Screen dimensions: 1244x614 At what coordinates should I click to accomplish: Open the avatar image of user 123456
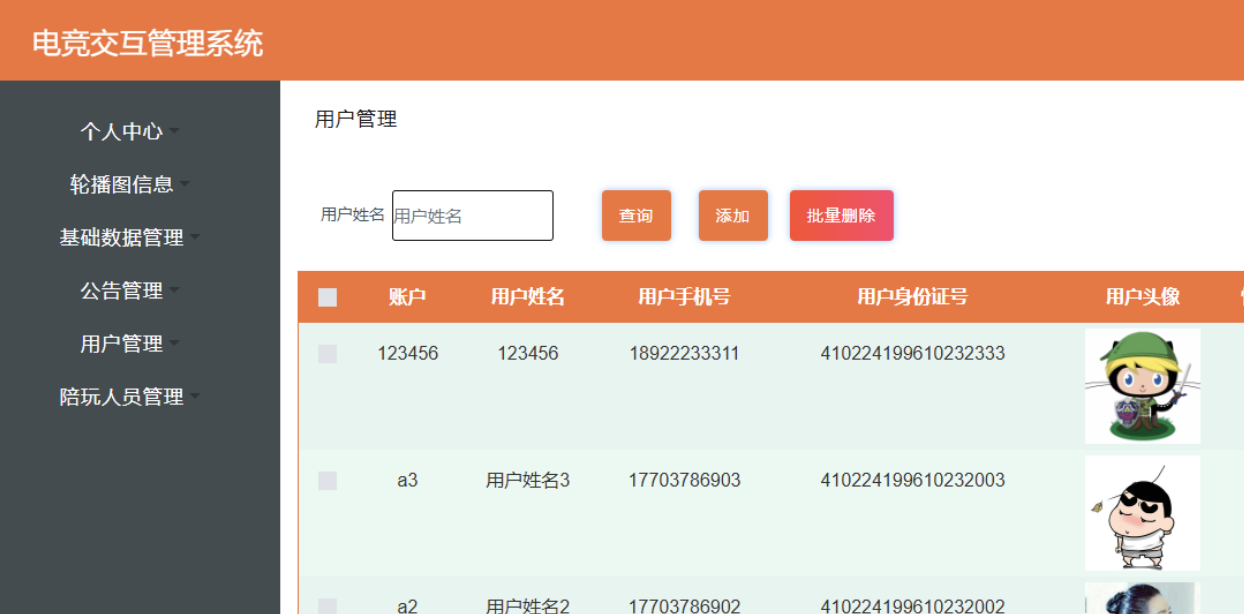coord(1142,386)
